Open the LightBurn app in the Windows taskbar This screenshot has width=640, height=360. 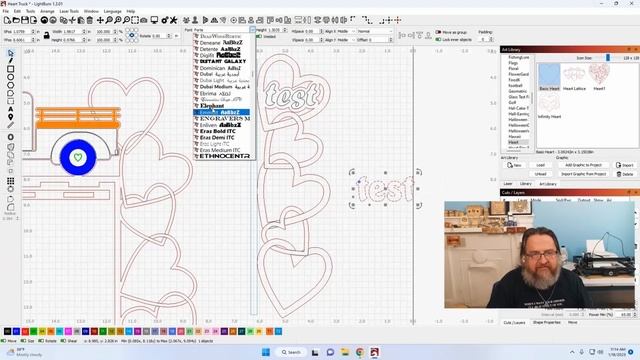[375, 352]
